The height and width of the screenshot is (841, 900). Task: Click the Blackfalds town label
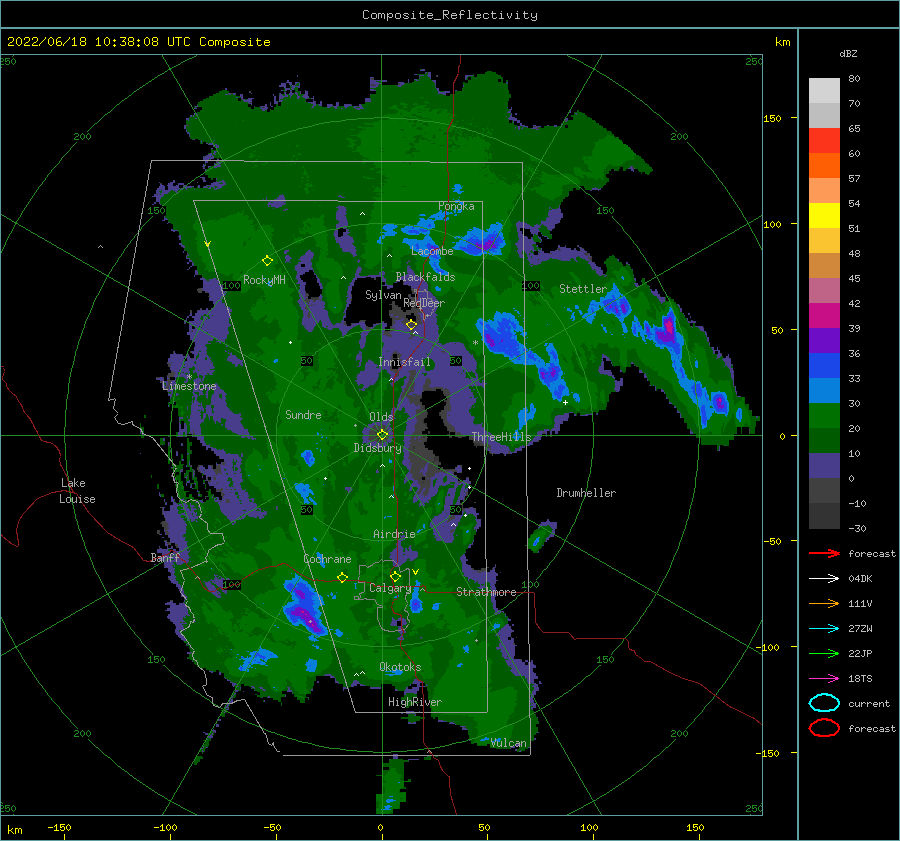[425, 277]
